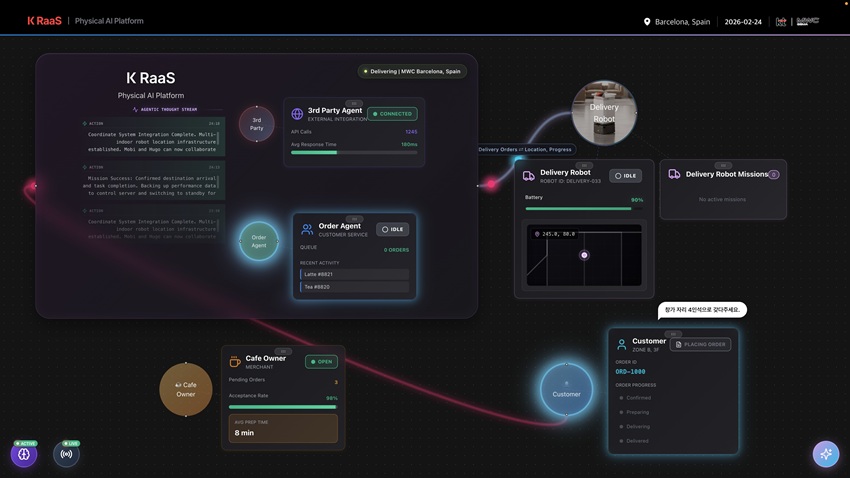Select the Barcelona, Spain location item
The image size is (850, 478).
click(x=677, y=21)
